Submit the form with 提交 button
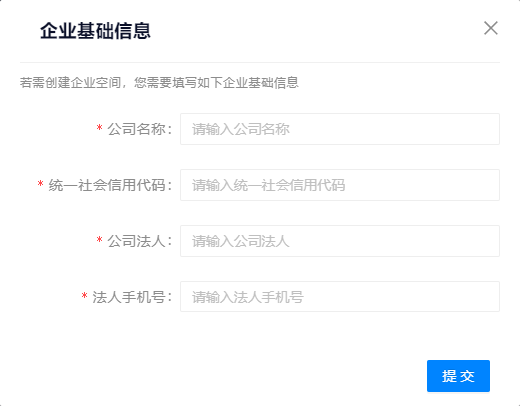This screenshot has width=520, height=406. tap(458, 376)
